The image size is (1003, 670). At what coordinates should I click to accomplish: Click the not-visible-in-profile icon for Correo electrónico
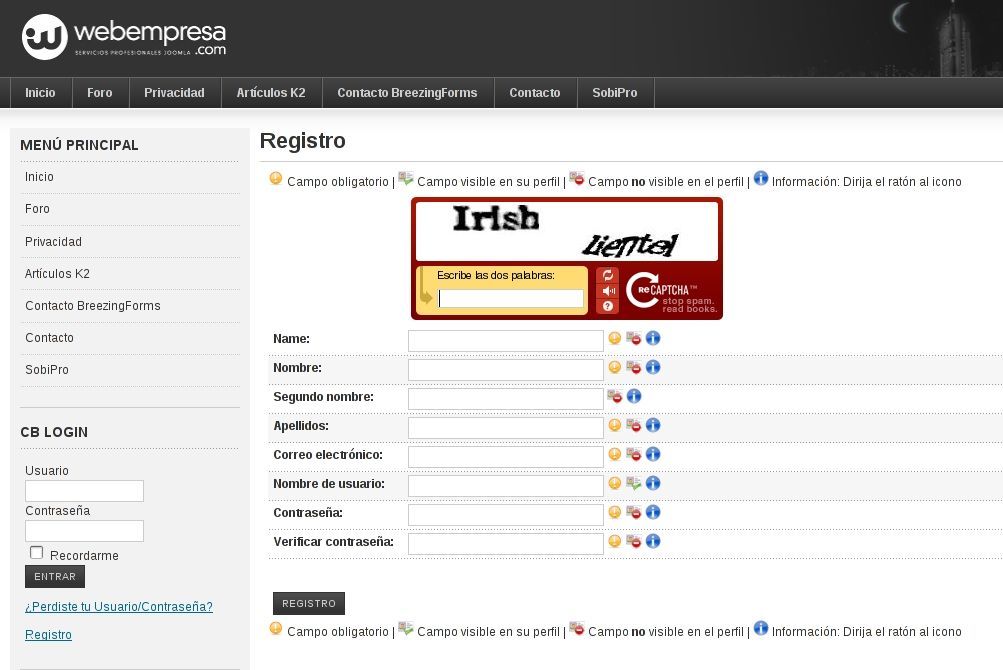pyautogui.click(x=633, y=454)
